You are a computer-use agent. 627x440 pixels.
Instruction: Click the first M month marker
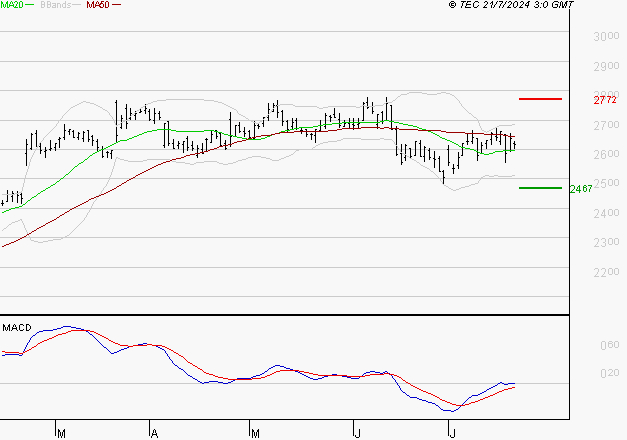click(61, 433)
